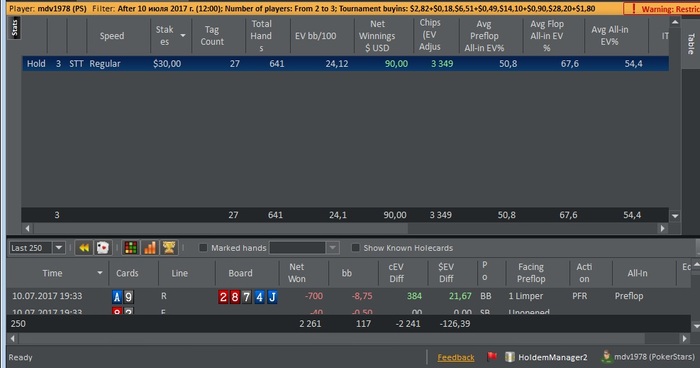Open the Stakes column sort arrow
Viewport: 700px width, 368px height.
(x=183, y=36)
